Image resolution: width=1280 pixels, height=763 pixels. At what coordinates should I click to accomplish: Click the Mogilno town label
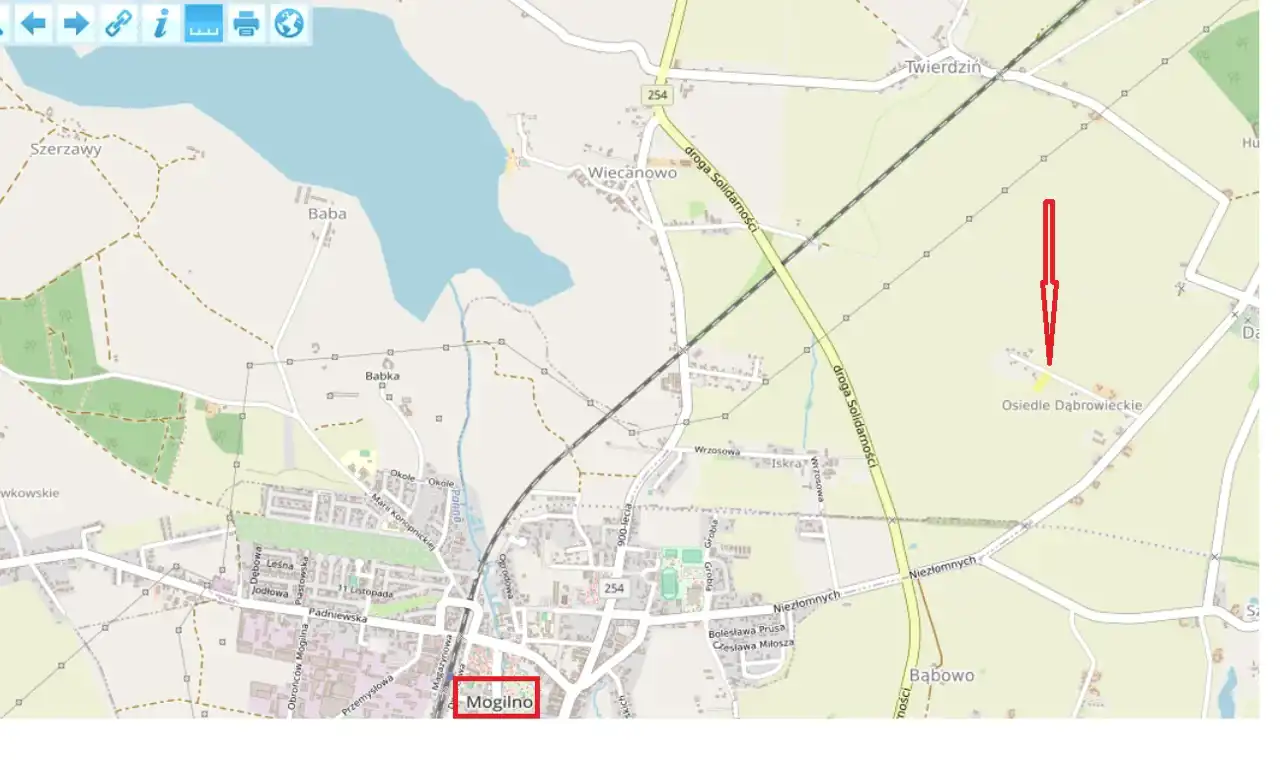click(496, 701)
